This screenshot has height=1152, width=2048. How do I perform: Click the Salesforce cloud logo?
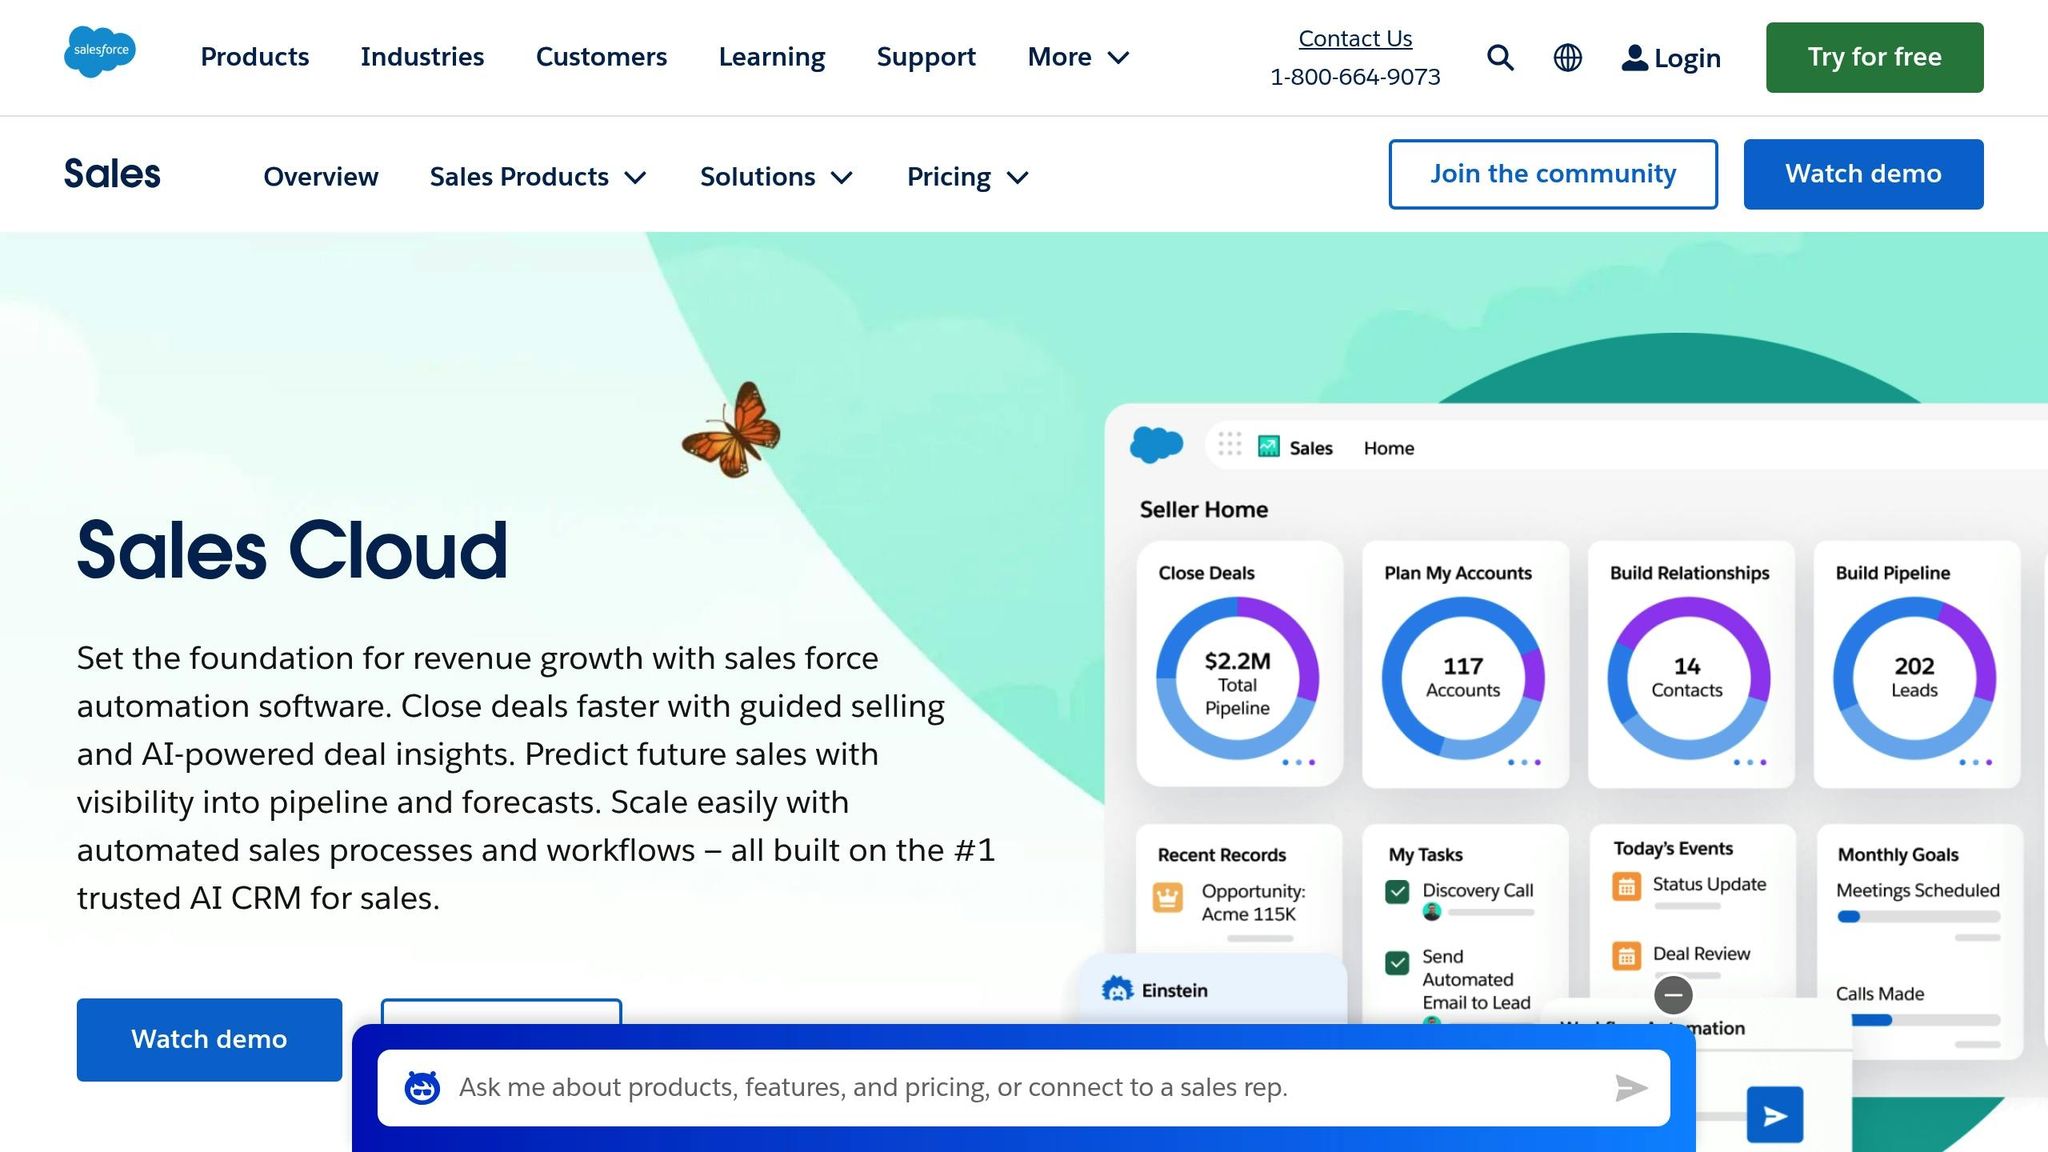(100, 51)
